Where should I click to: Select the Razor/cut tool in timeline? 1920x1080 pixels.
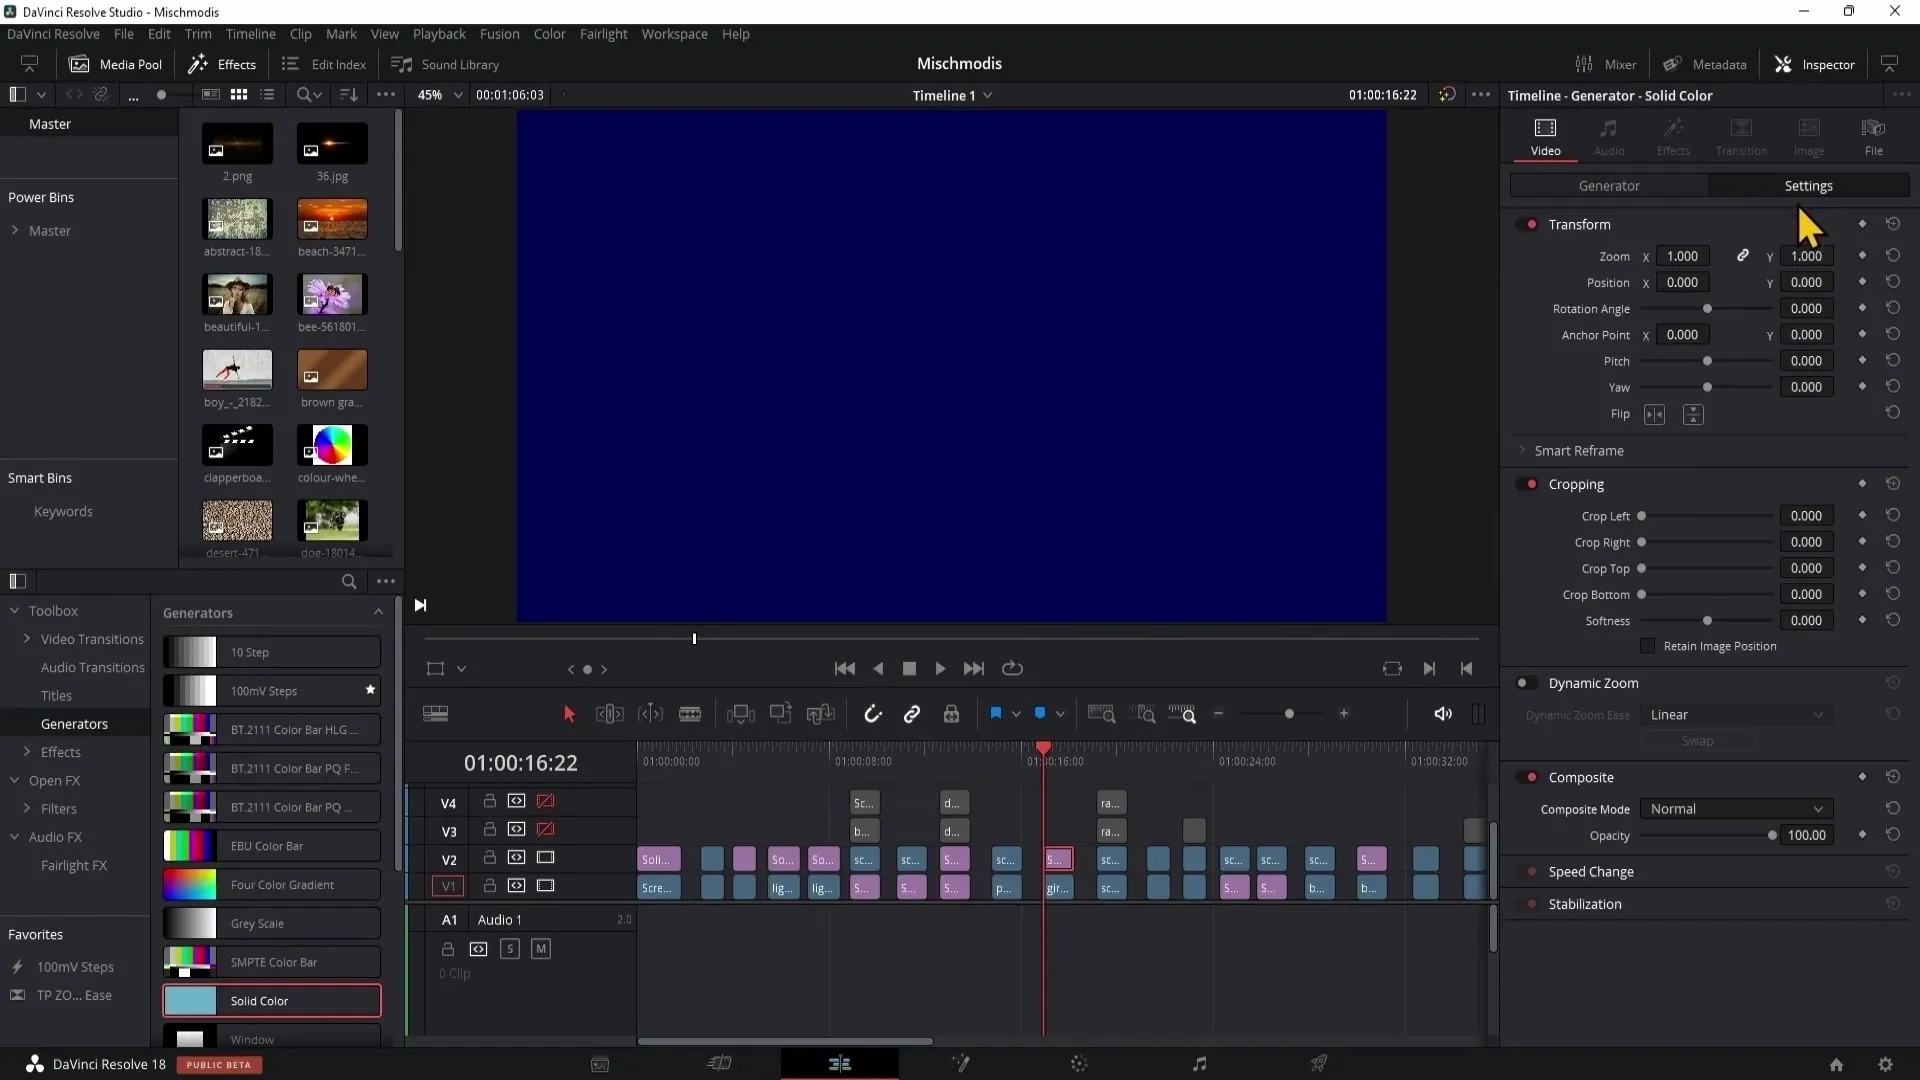691,715
